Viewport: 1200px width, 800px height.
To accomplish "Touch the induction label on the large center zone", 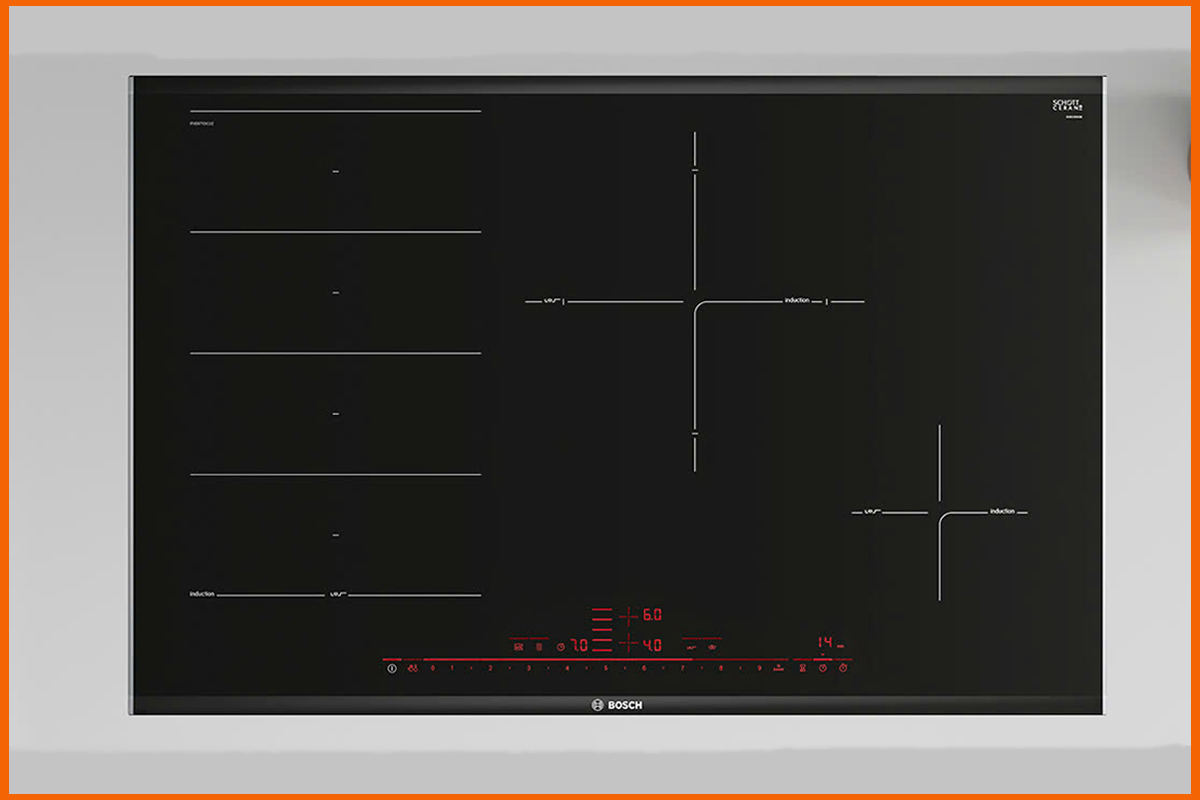I will [x=797, y=300].
